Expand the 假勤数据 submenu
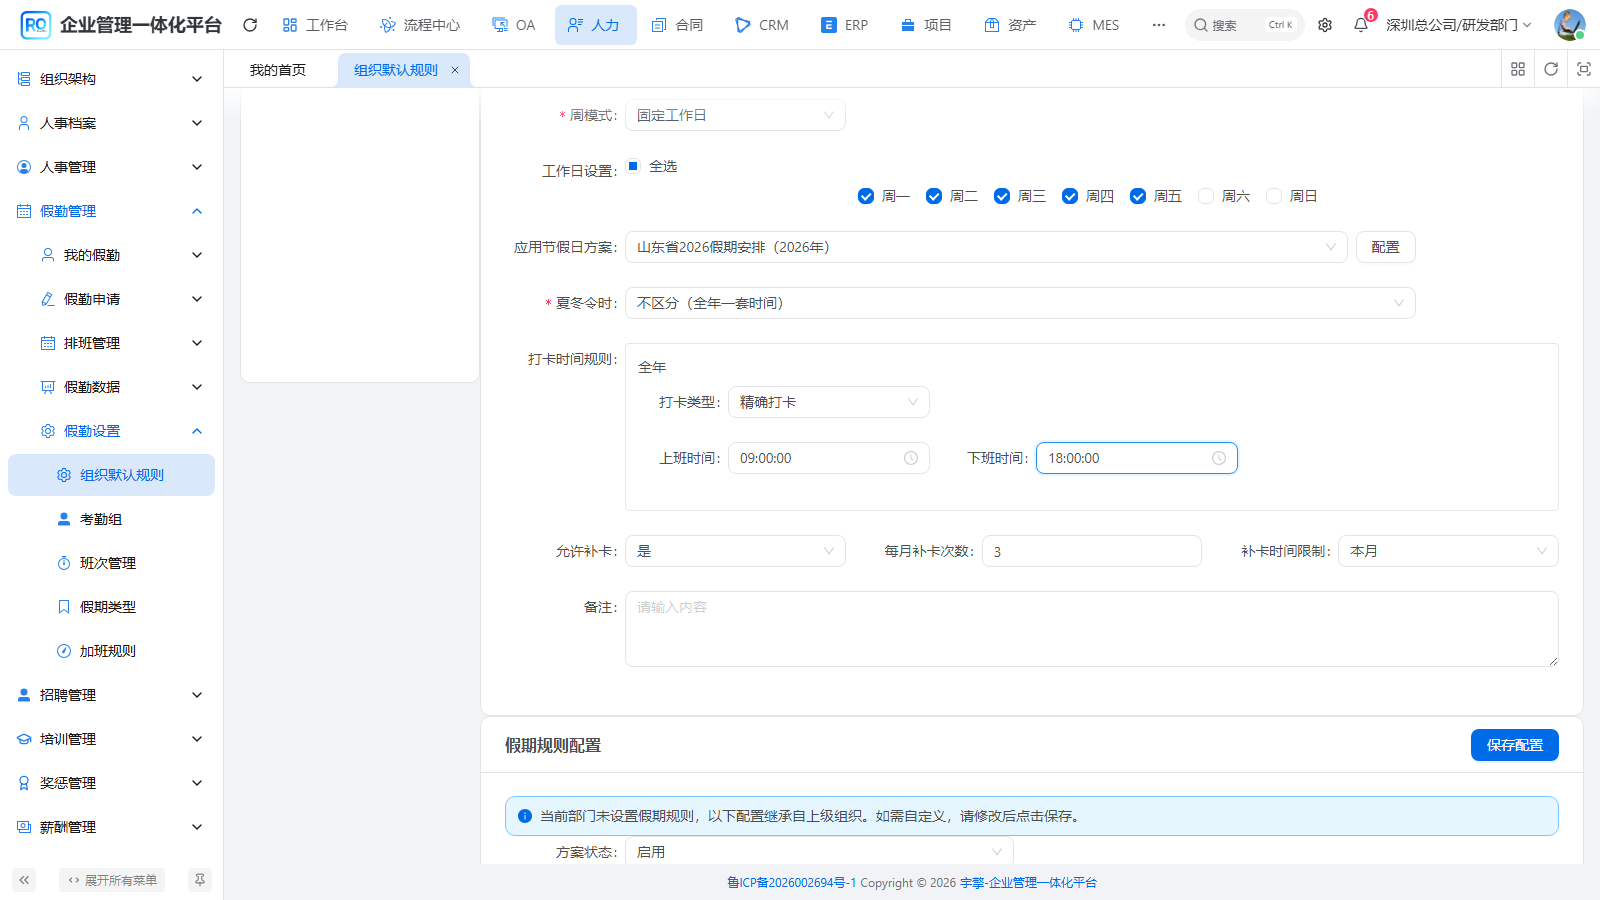1600x900 pixels. (111, 387)
